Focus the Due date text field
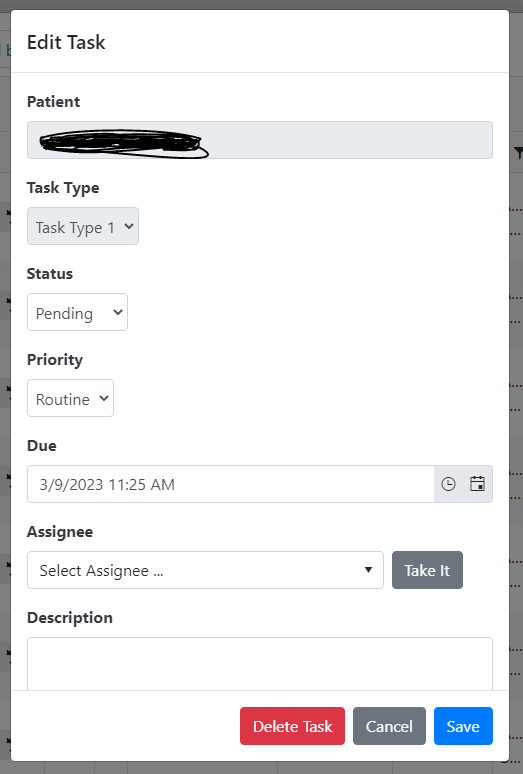This screenshot has width=523, height=774. click(231, 484)
